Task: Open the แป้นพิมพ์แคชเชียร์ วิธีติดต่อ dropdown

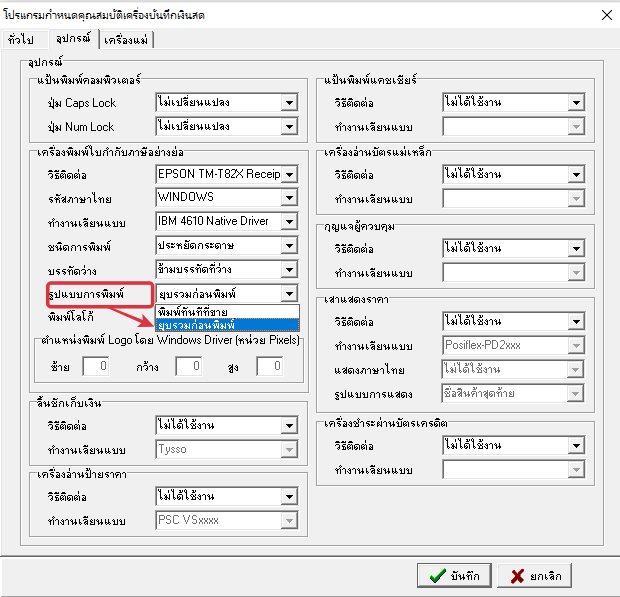Action: tap(575, 102)
